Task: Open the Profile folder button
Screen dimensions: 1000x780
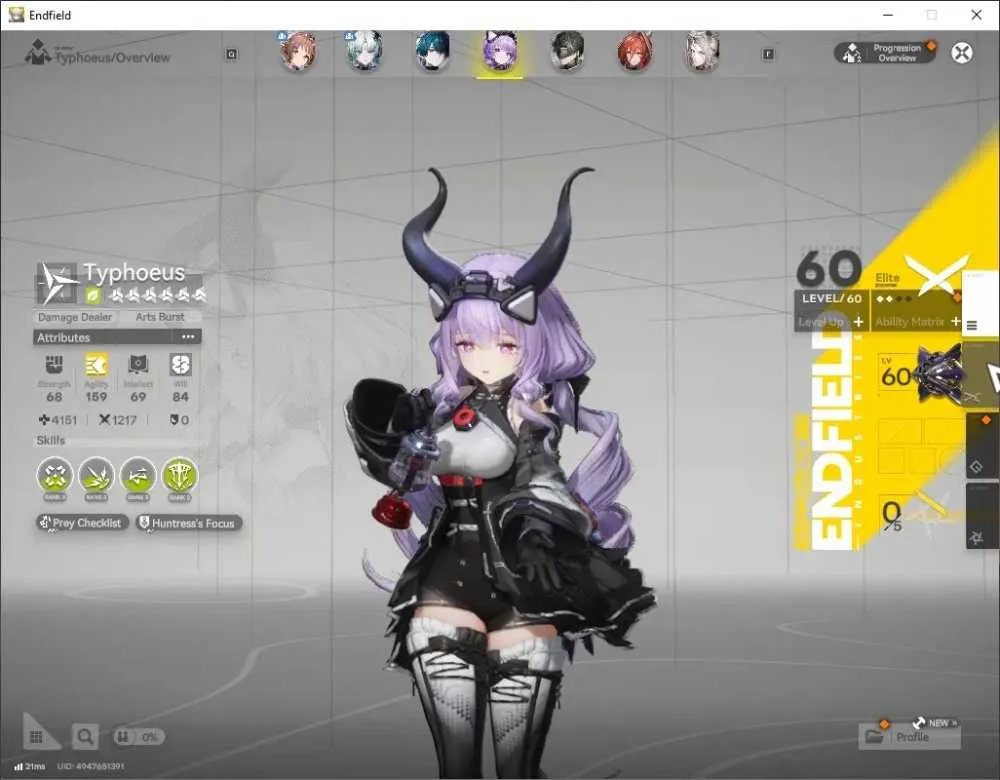Action: 910,737
